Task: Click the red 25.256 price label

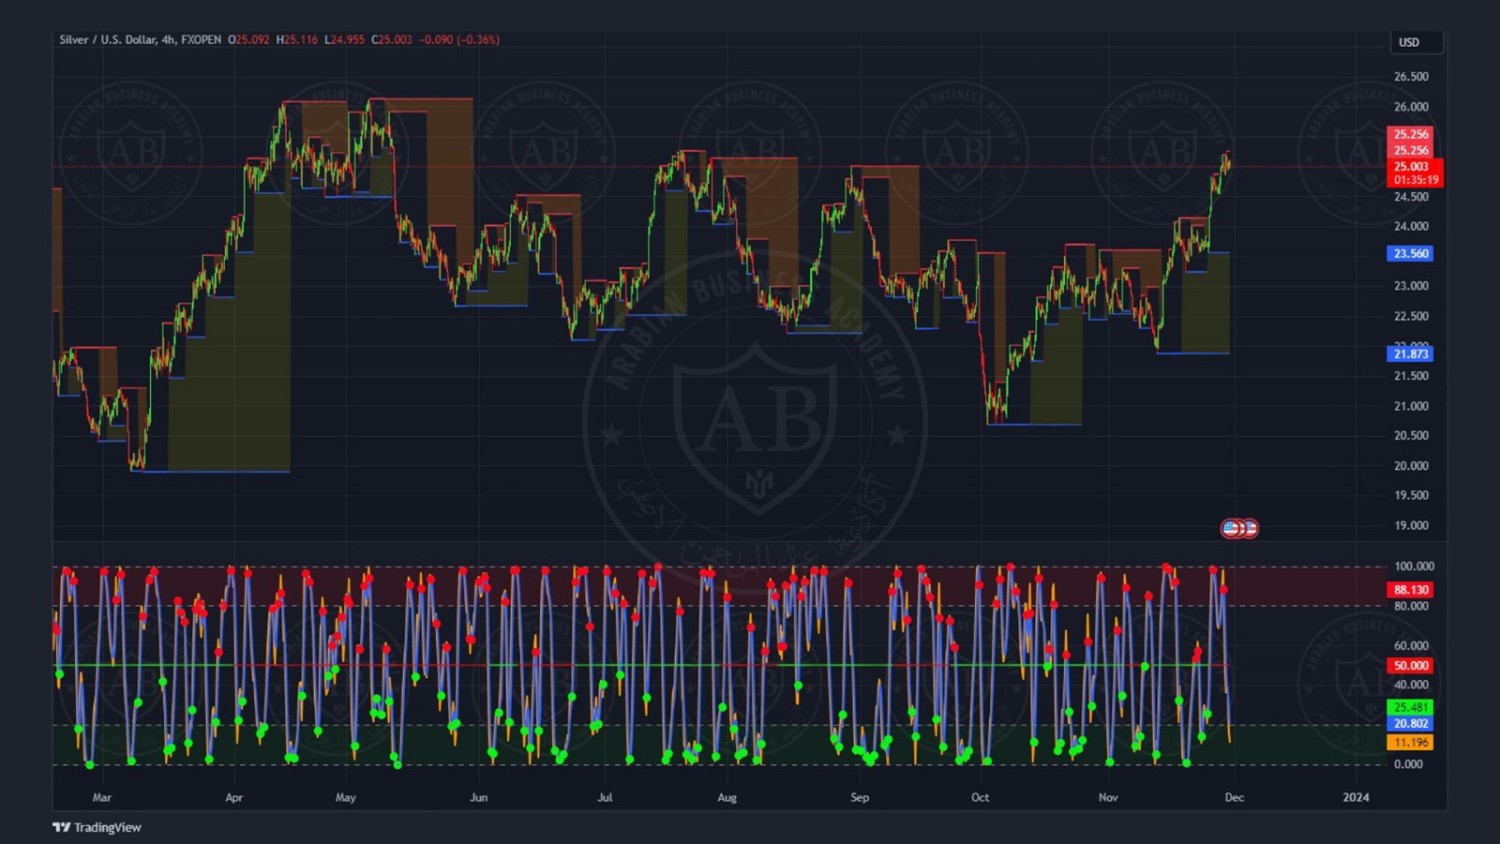Action: [1411, 135]
